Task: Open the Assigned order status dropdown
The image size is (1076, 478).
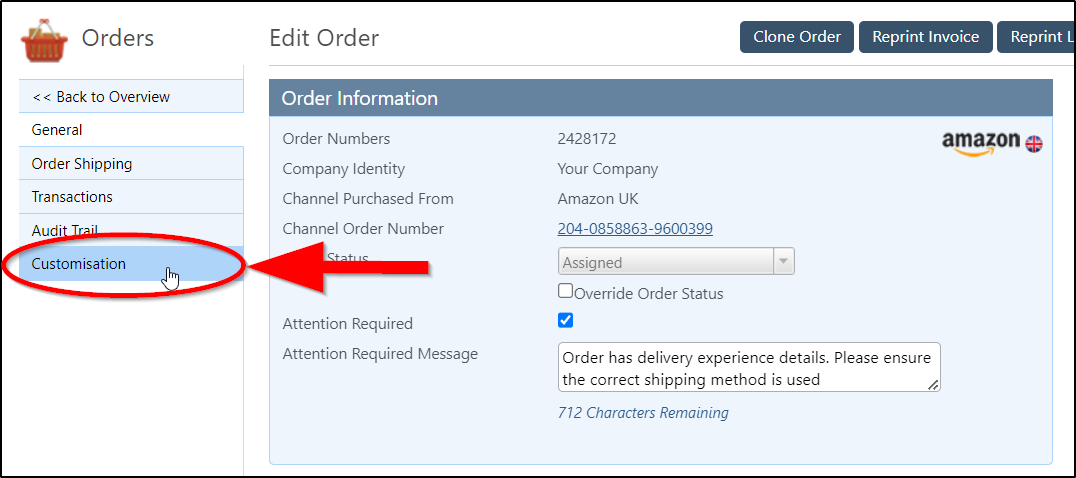Action: click(x=676, y=262)
